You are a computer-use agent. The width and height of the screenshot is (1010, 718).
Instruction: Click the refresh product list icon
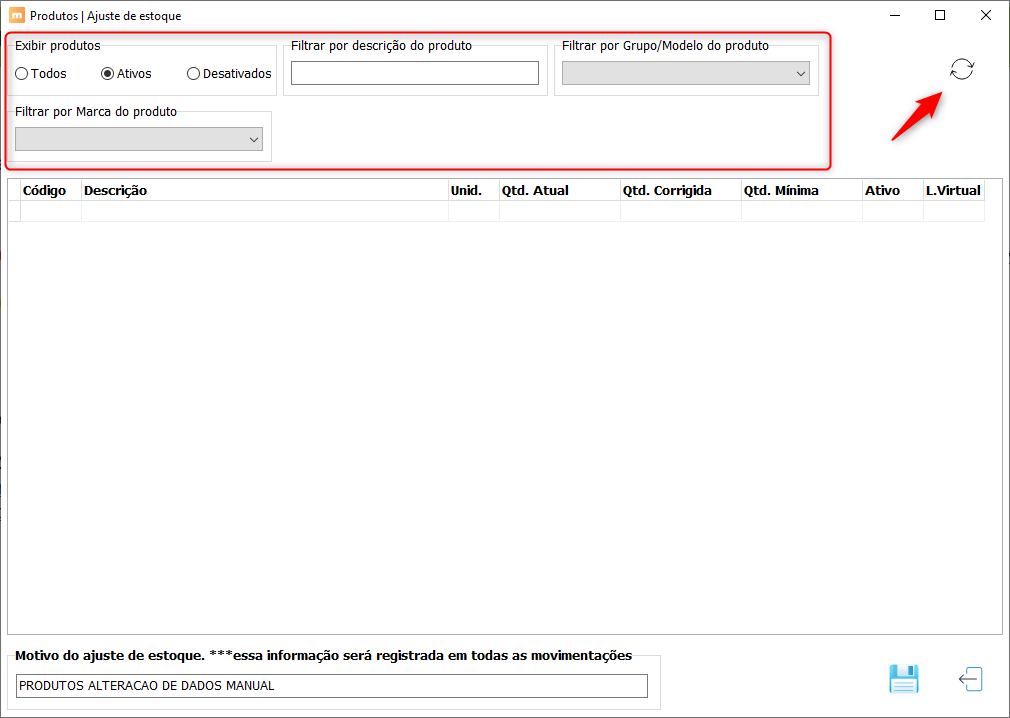pos(962,69)
